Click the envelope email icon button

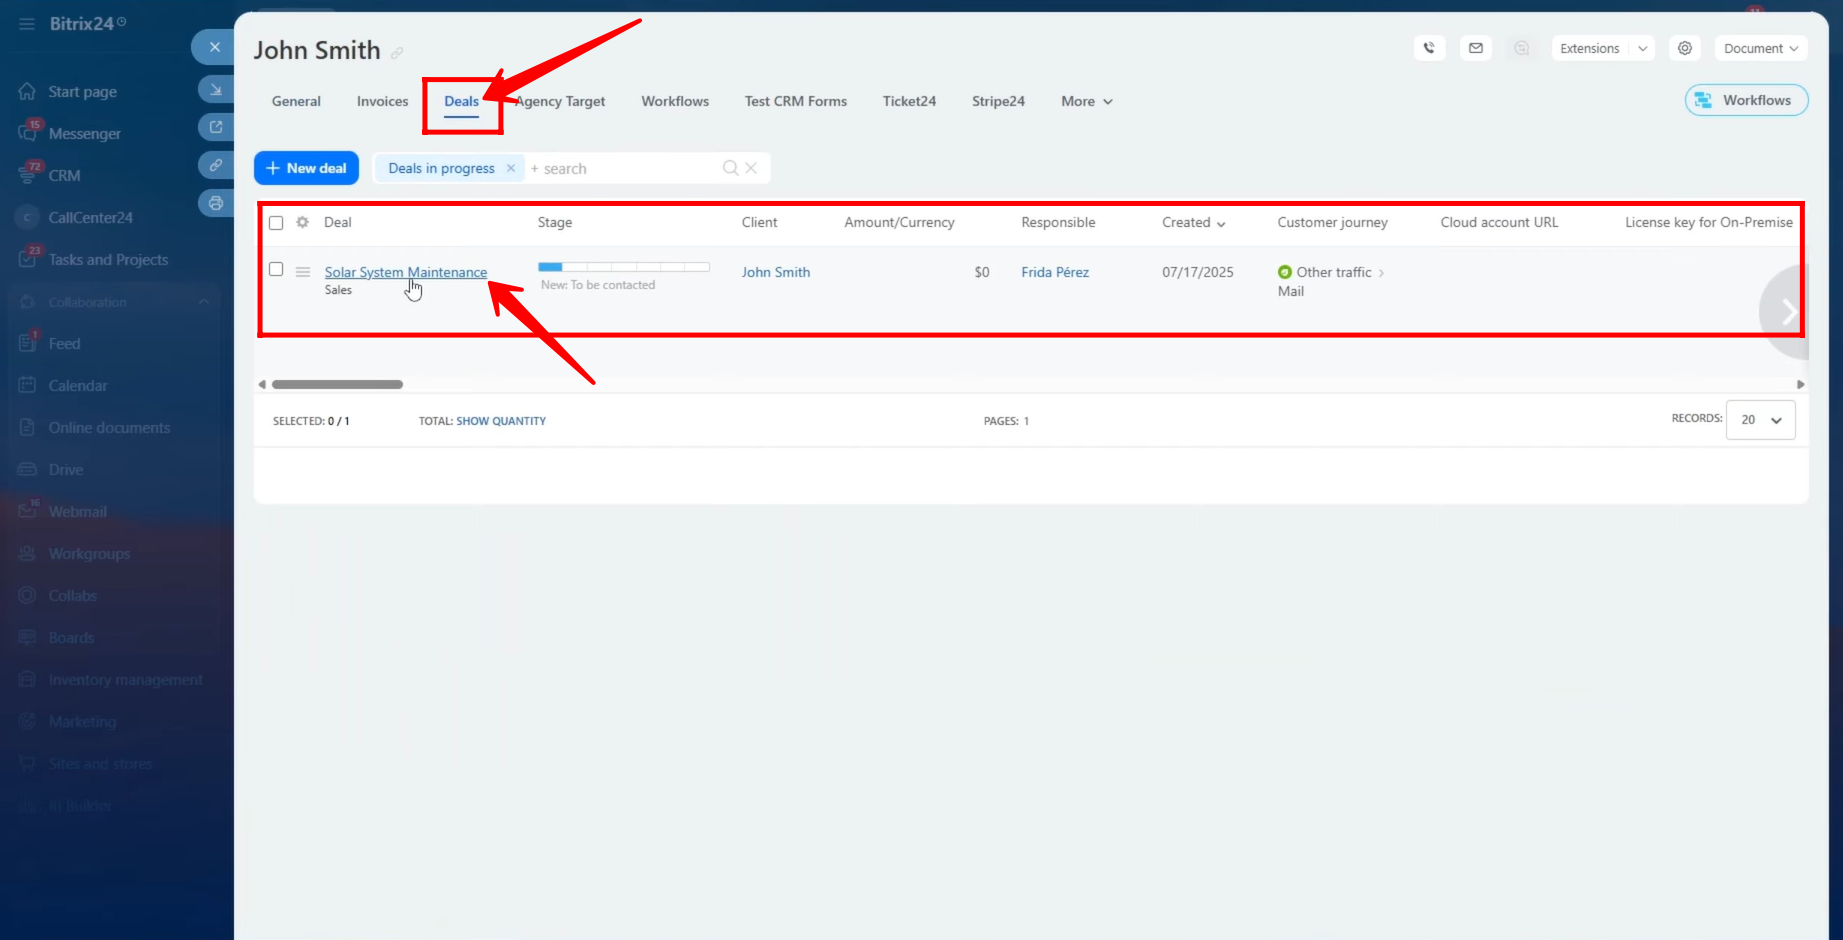(x=1475, y=48)
